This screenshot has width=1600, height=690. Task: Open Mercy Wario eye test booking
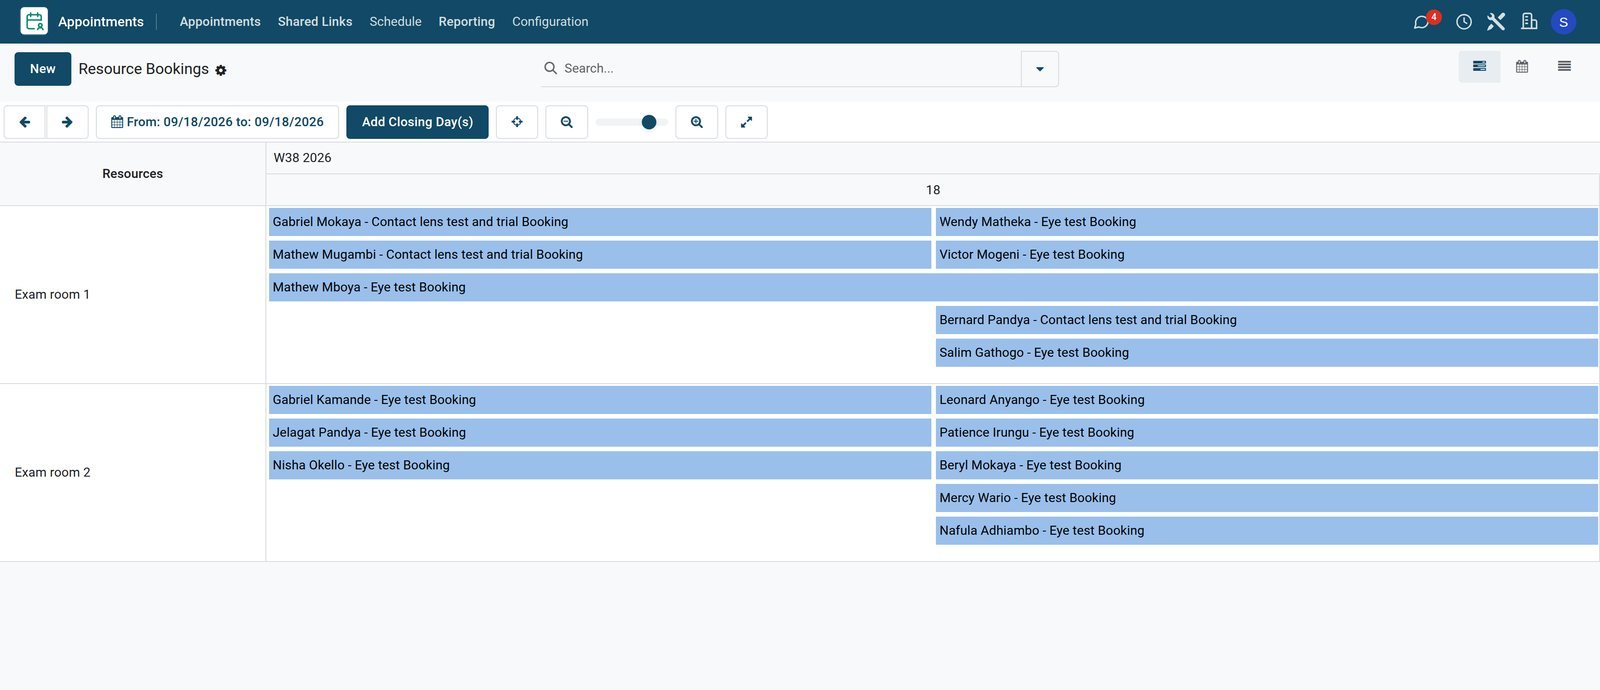click(x=1267, y=498)
